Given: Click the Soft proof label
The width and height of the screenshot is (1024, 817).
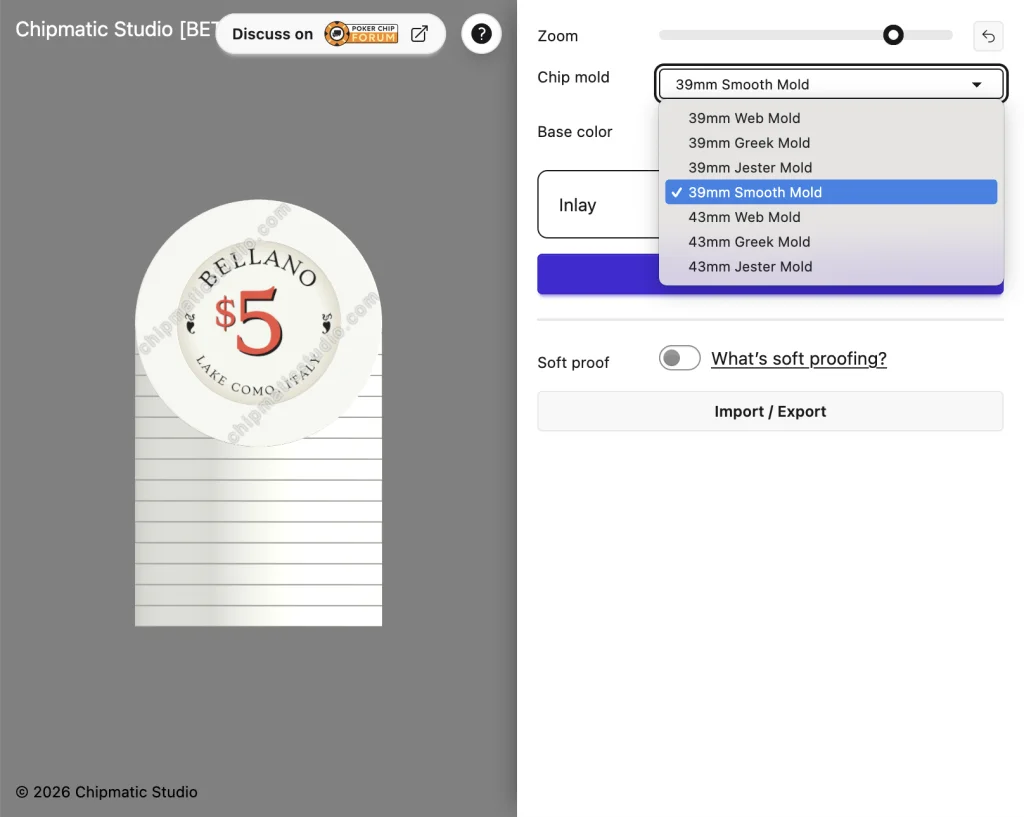Looking at the screenshot, I should (573, 362).
